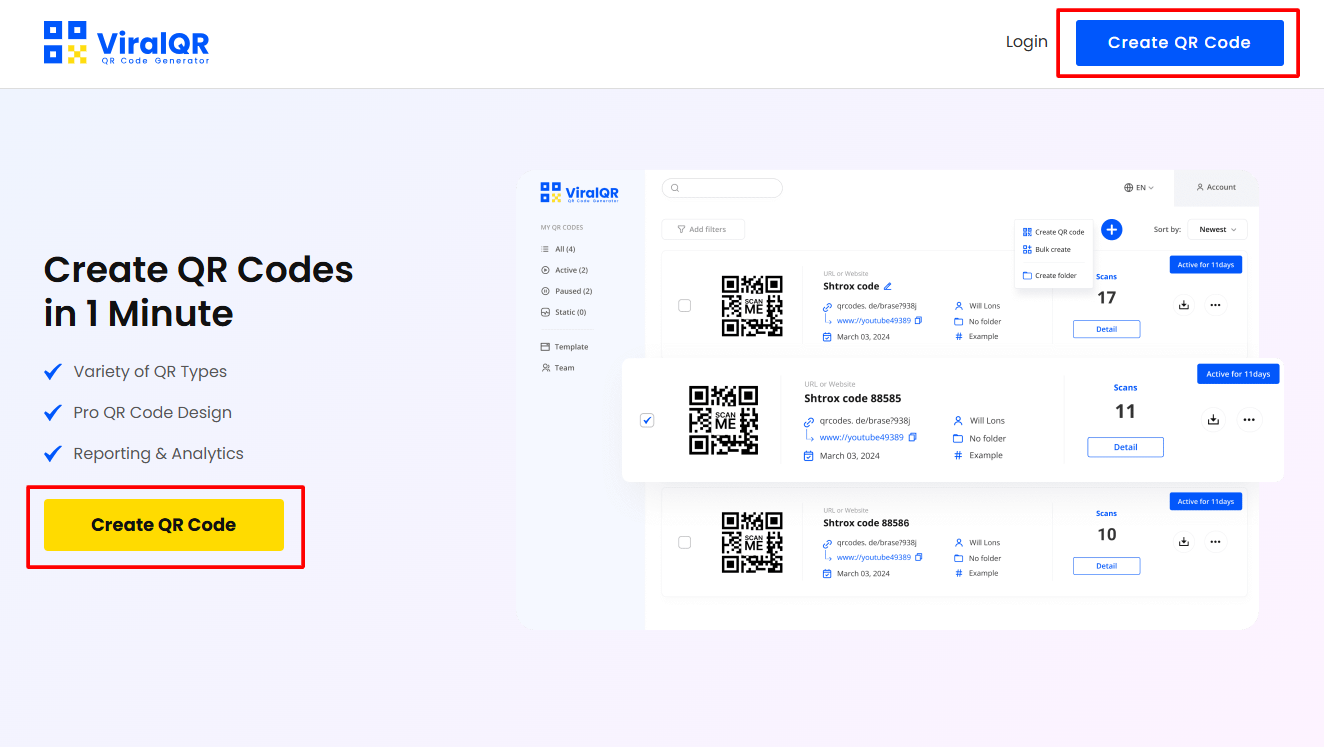The width and height of the screenshot is (1324, 747).
Task: Click the 'Reporting & Analytics' text
Action: 159,454
